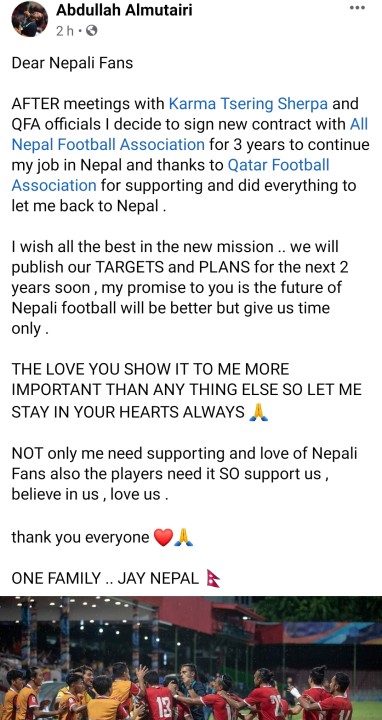Open the attached team celebration photo
Image resolution: width=382 pixels, height=720 pixels.
click(x=191, y=658)
